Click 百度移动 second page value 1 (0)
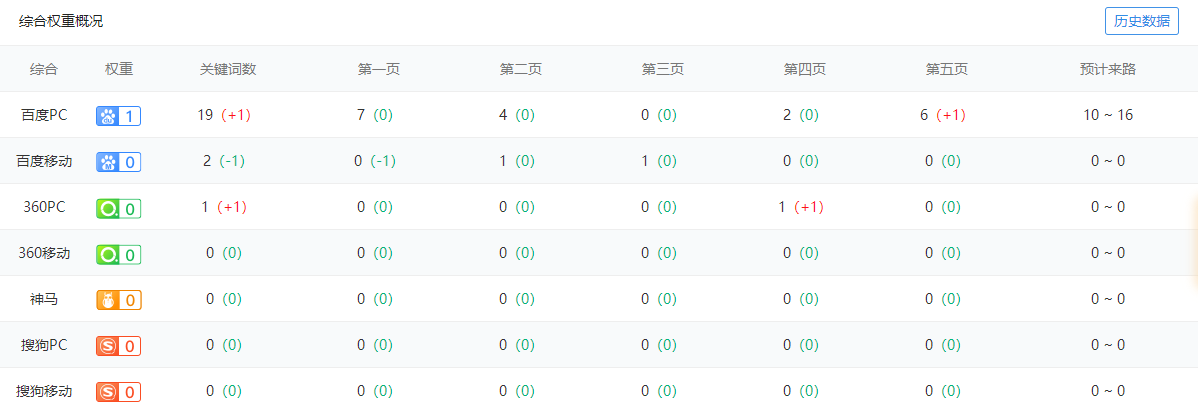The width and height of the screenshot is (1198, 411). pyautogui.click(x=516, y=161)
